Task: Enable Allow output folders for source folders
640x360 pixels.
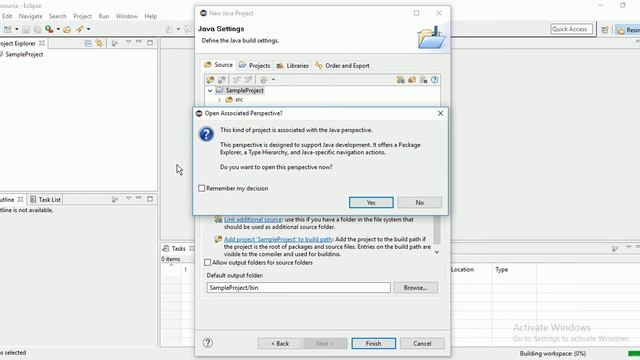Action: (207, 262)
